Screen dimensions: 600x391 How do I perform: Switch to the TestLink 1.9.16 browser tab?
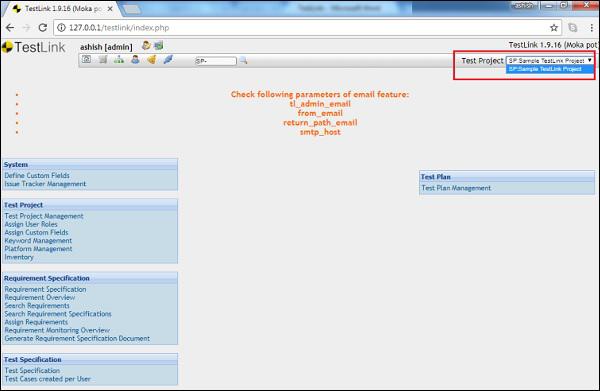(x=63, y=8)
